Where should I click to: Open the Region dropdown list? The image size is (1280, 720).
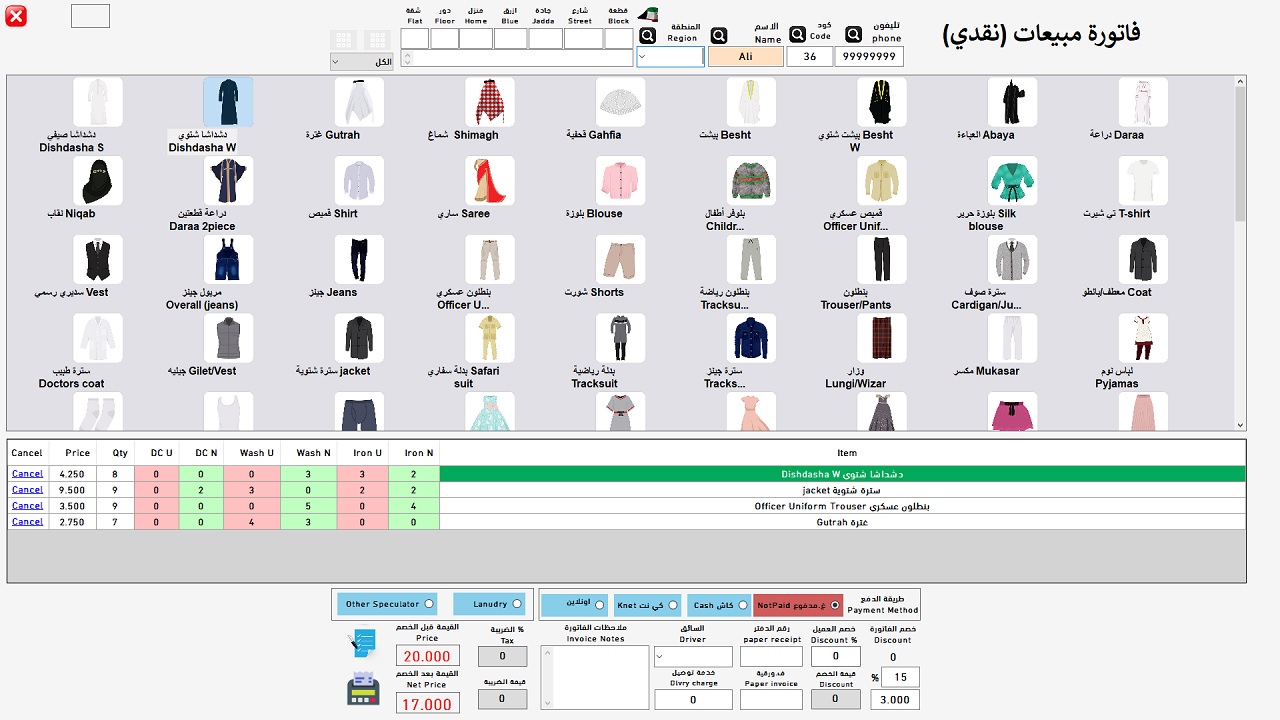click(670, 57)
